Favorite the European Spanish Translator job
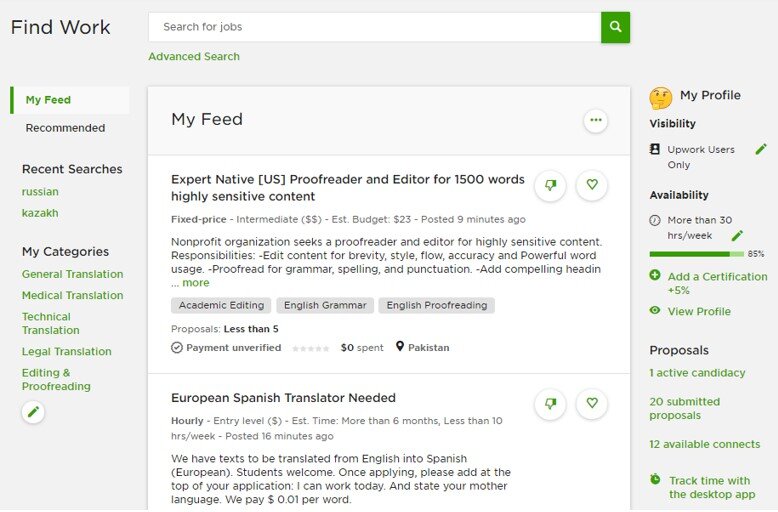Image resolution: width=778 pixels, height=512 pixels. [592, 403]
